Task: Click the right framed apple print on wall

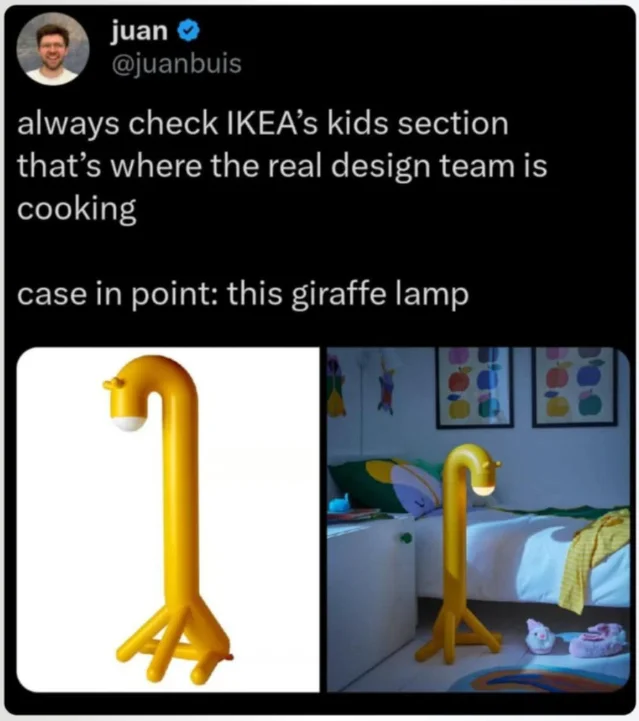Action: (575, 386)
